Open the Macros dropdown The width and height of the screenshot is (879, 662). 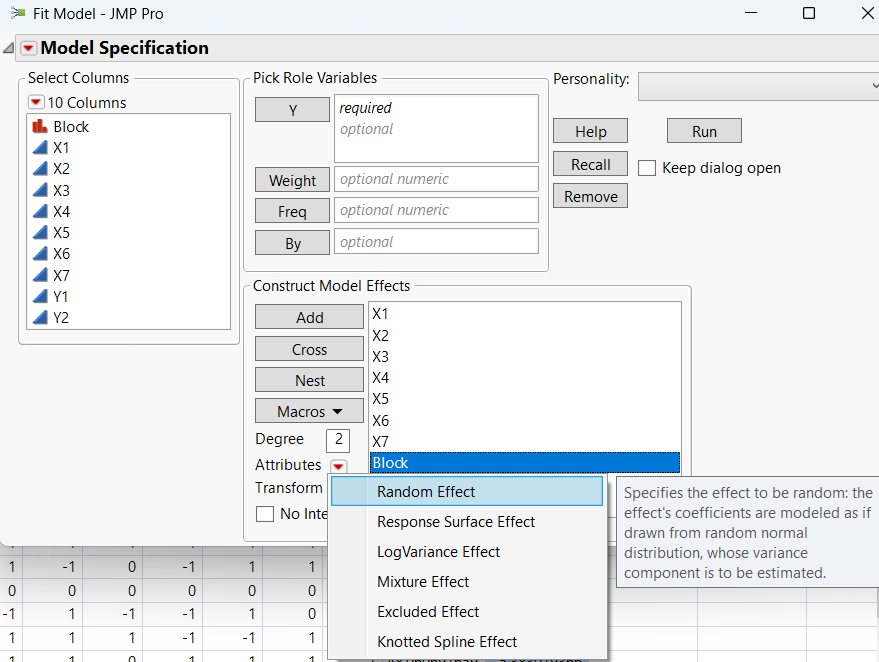pos(309,410)
